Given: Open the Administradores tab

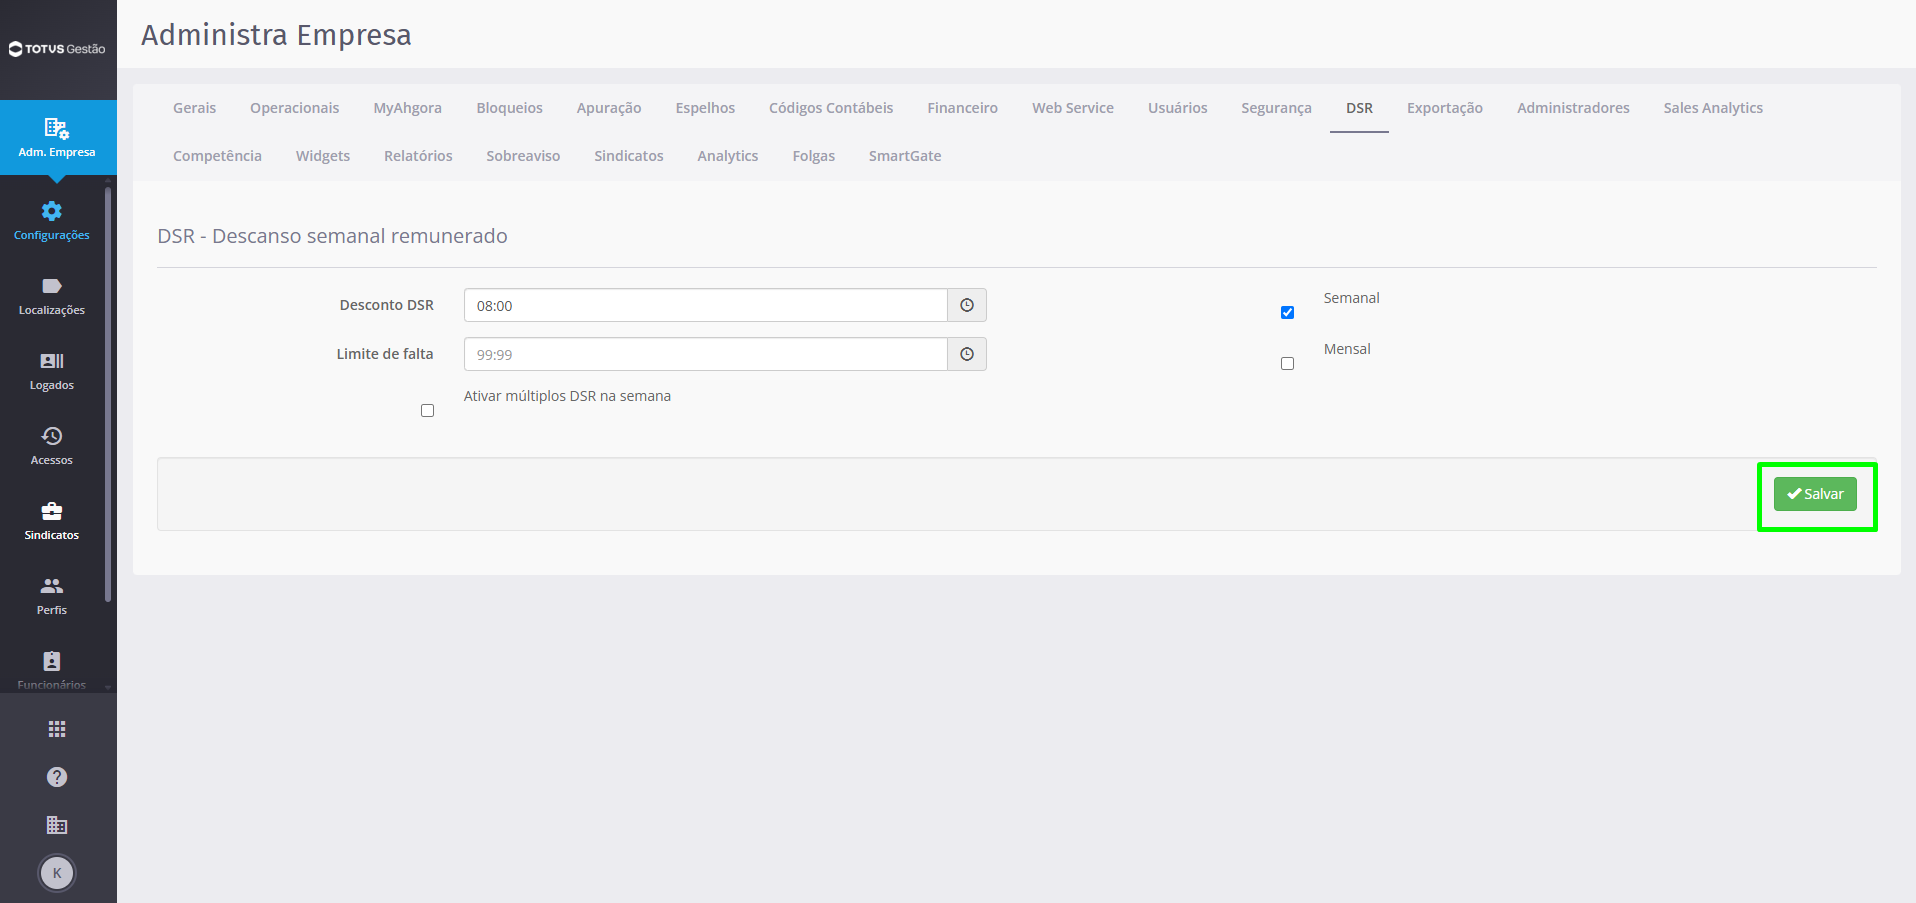Looking at the screenshot, I should point(1573,108).
